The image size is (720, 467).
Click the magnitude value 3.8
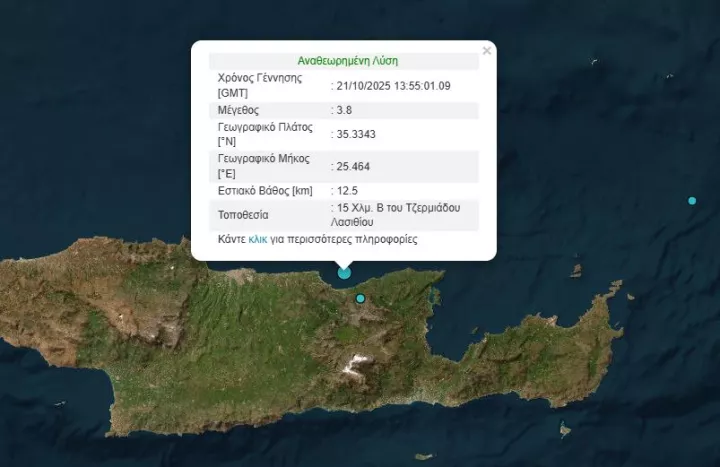(344, 109)
